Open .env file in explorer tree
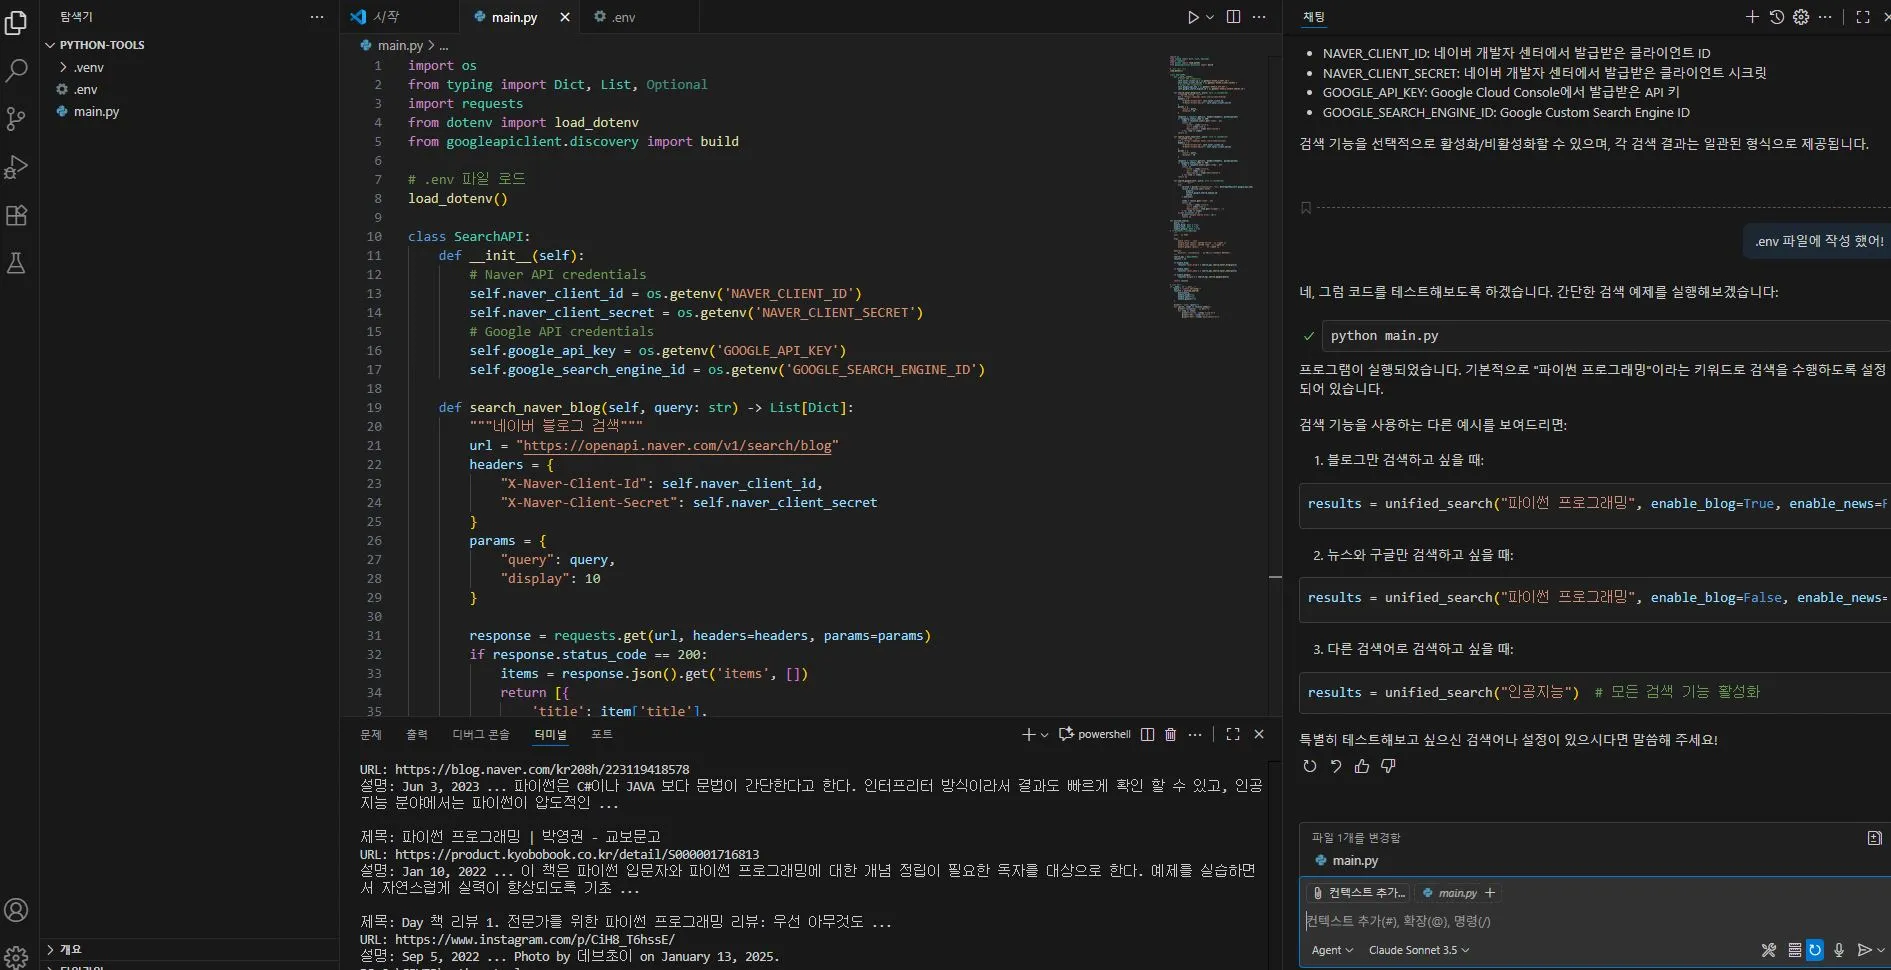 pyautogui.click(x=86, y=89)
